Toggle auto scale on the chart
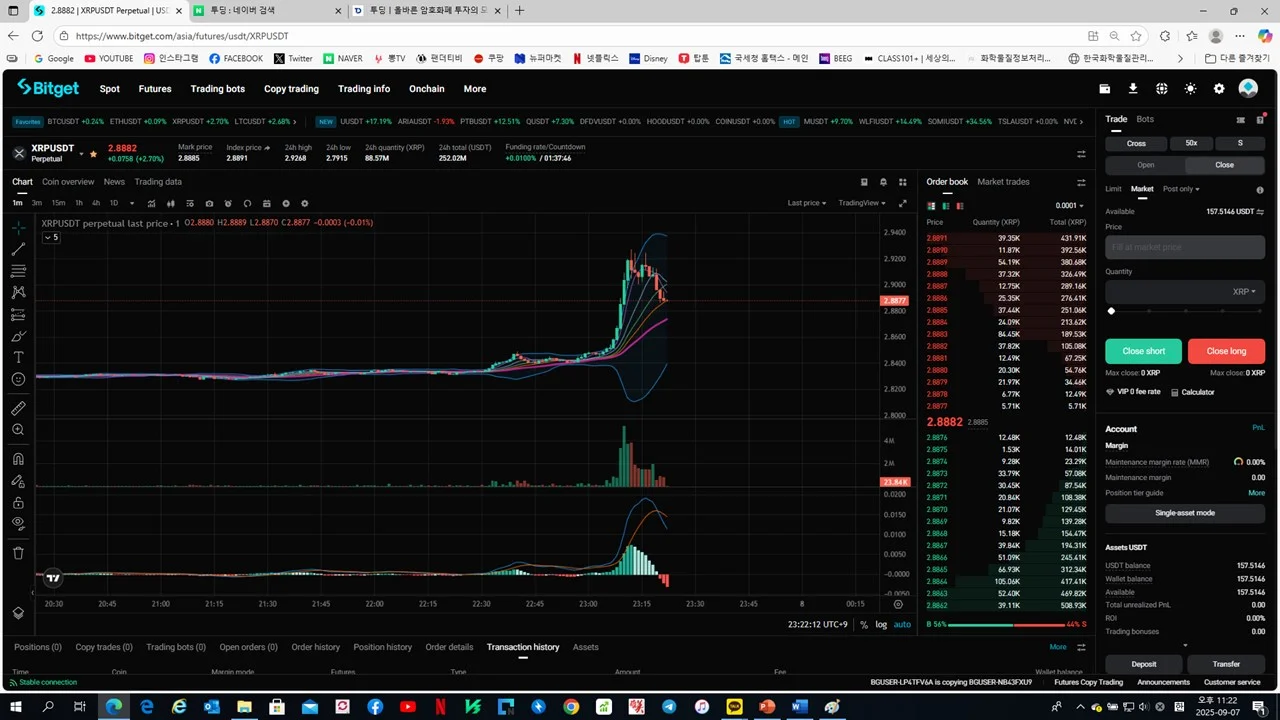 tap(902, 624)
